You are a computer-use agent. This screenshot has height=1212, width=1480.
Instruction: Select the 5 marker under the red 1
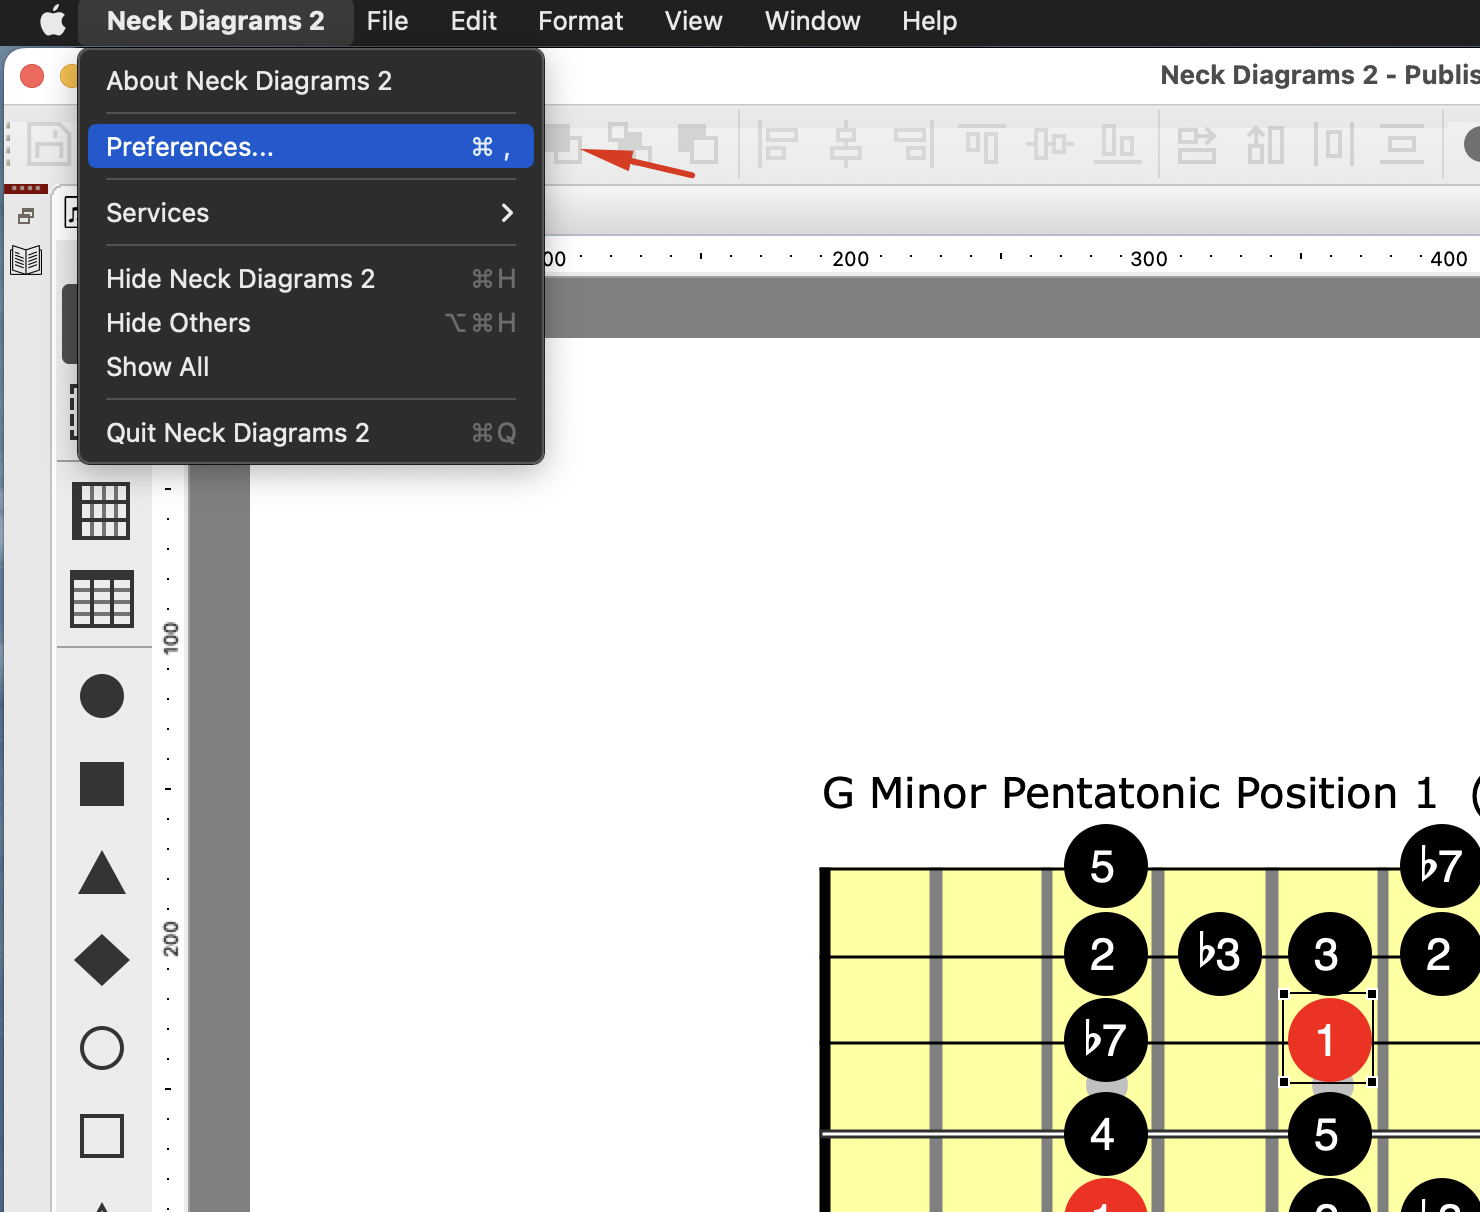click(1329, 1134)
